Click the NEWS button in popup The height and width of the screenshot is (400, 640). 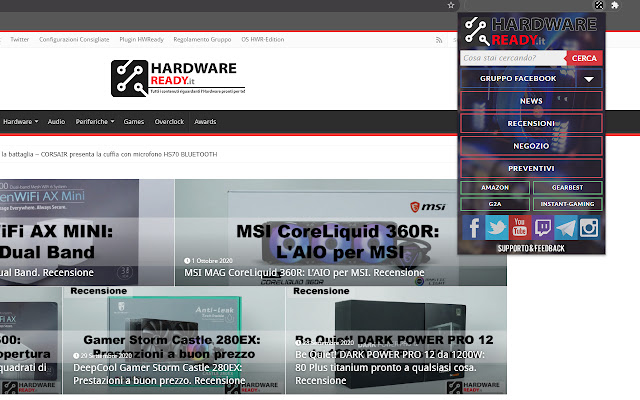[x=531, y=101]
